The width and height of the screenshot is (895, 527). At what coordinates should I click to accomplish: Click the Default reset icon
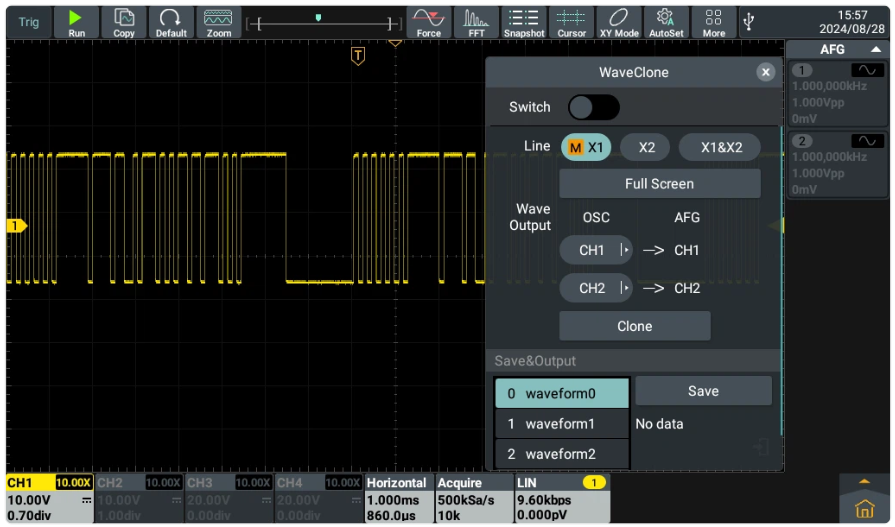point(171,21)
